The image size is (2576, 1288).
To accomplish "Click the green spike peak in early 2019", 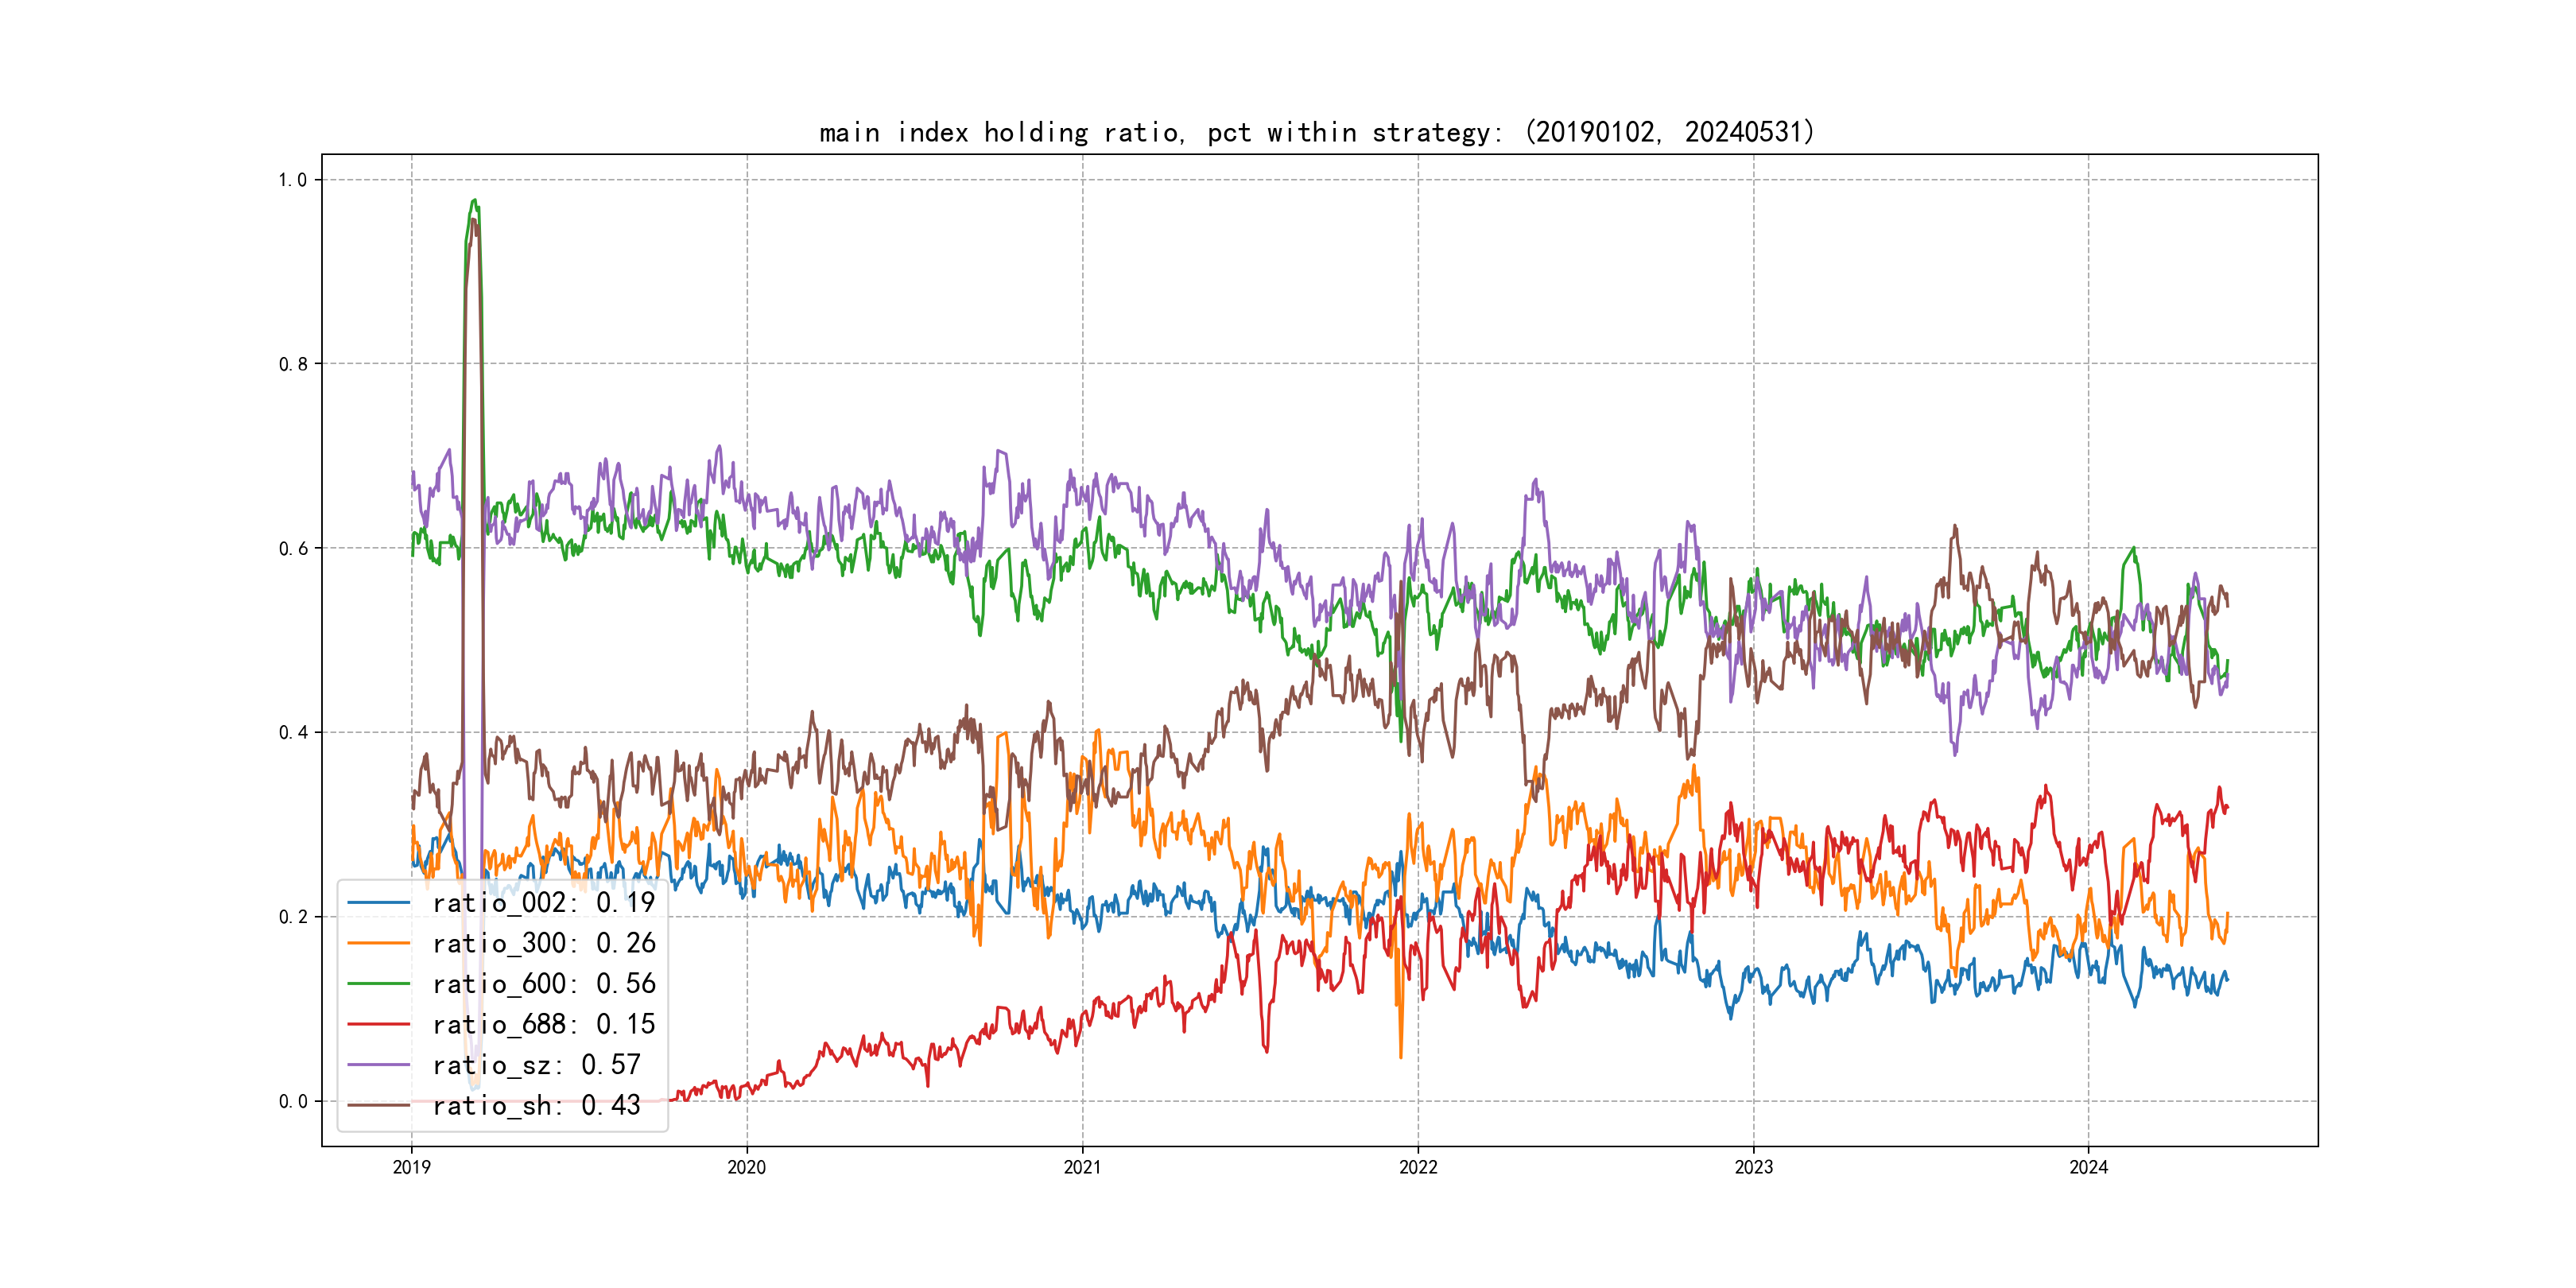I will coord(475,200).
